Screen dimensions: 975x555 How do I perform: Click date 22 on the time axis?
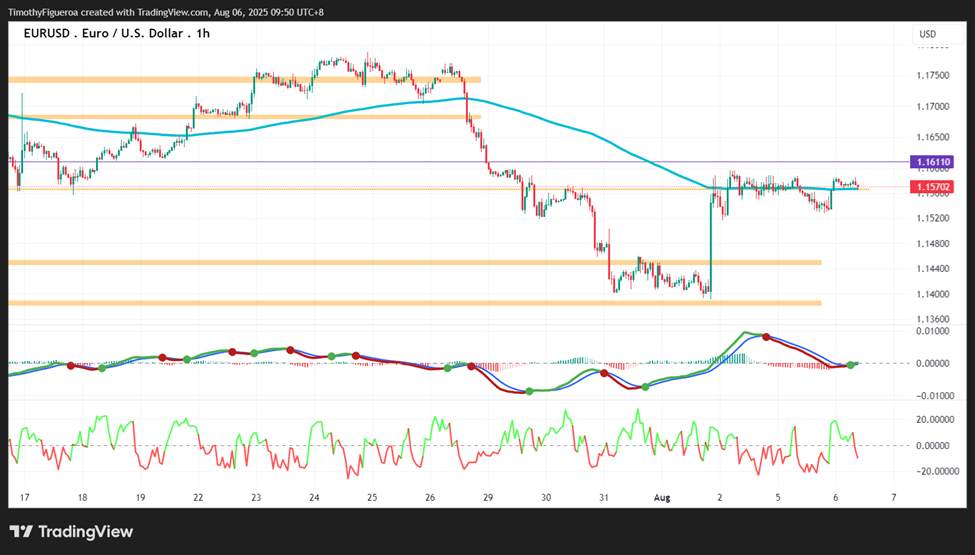pyautogui.click(x=198, y=498)
